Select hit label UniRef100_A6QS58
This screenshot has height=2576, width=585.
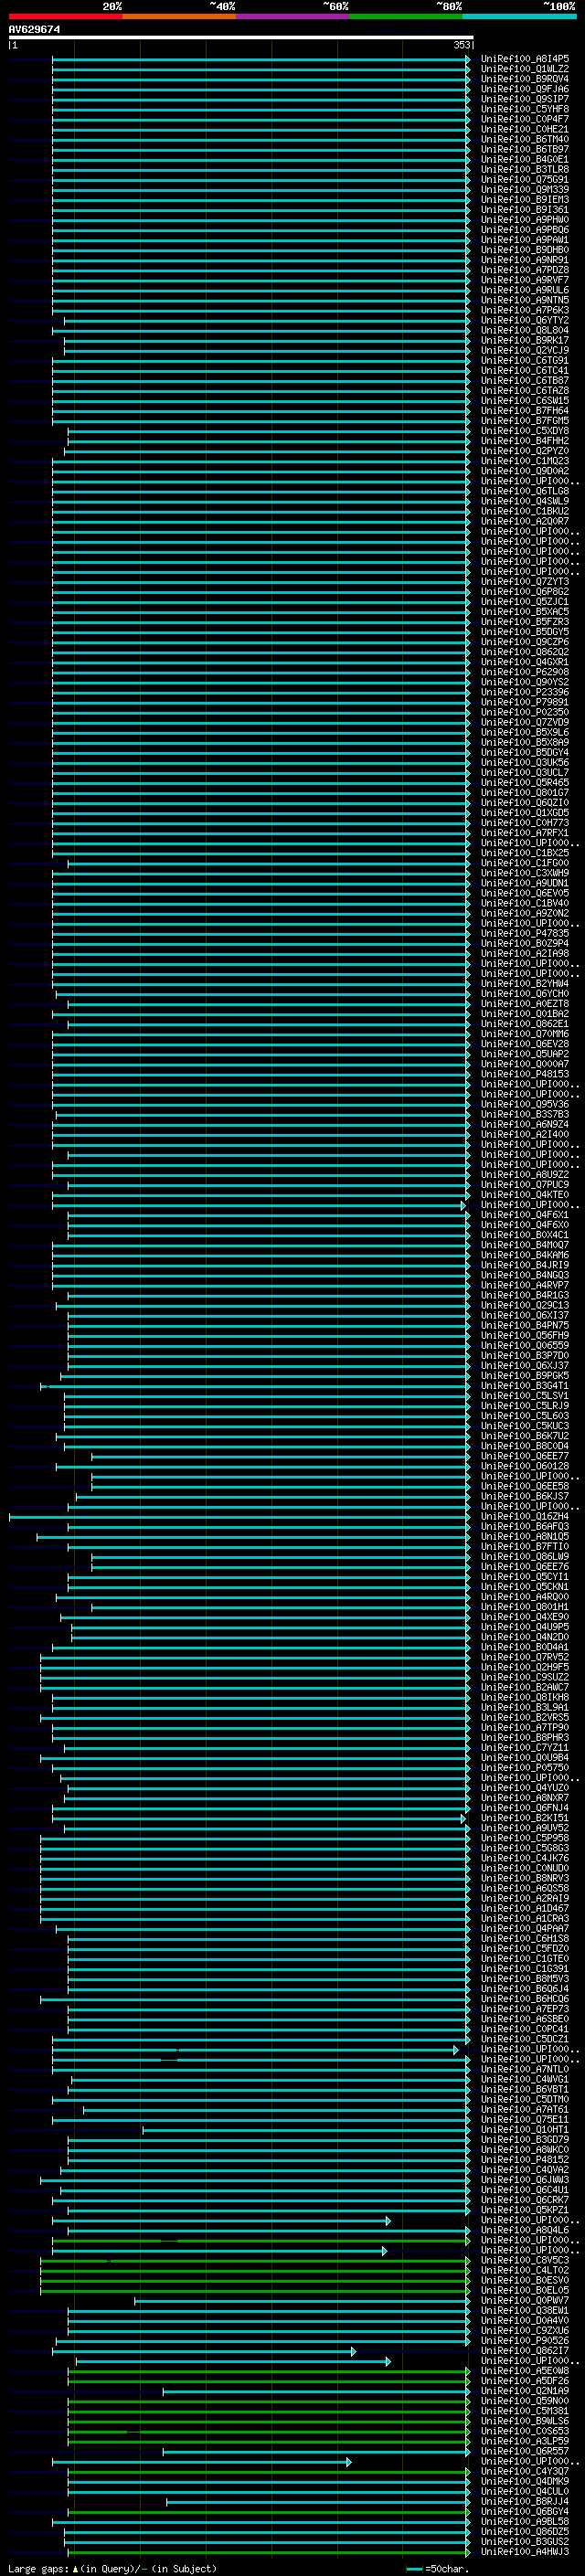pos(525,1887)
